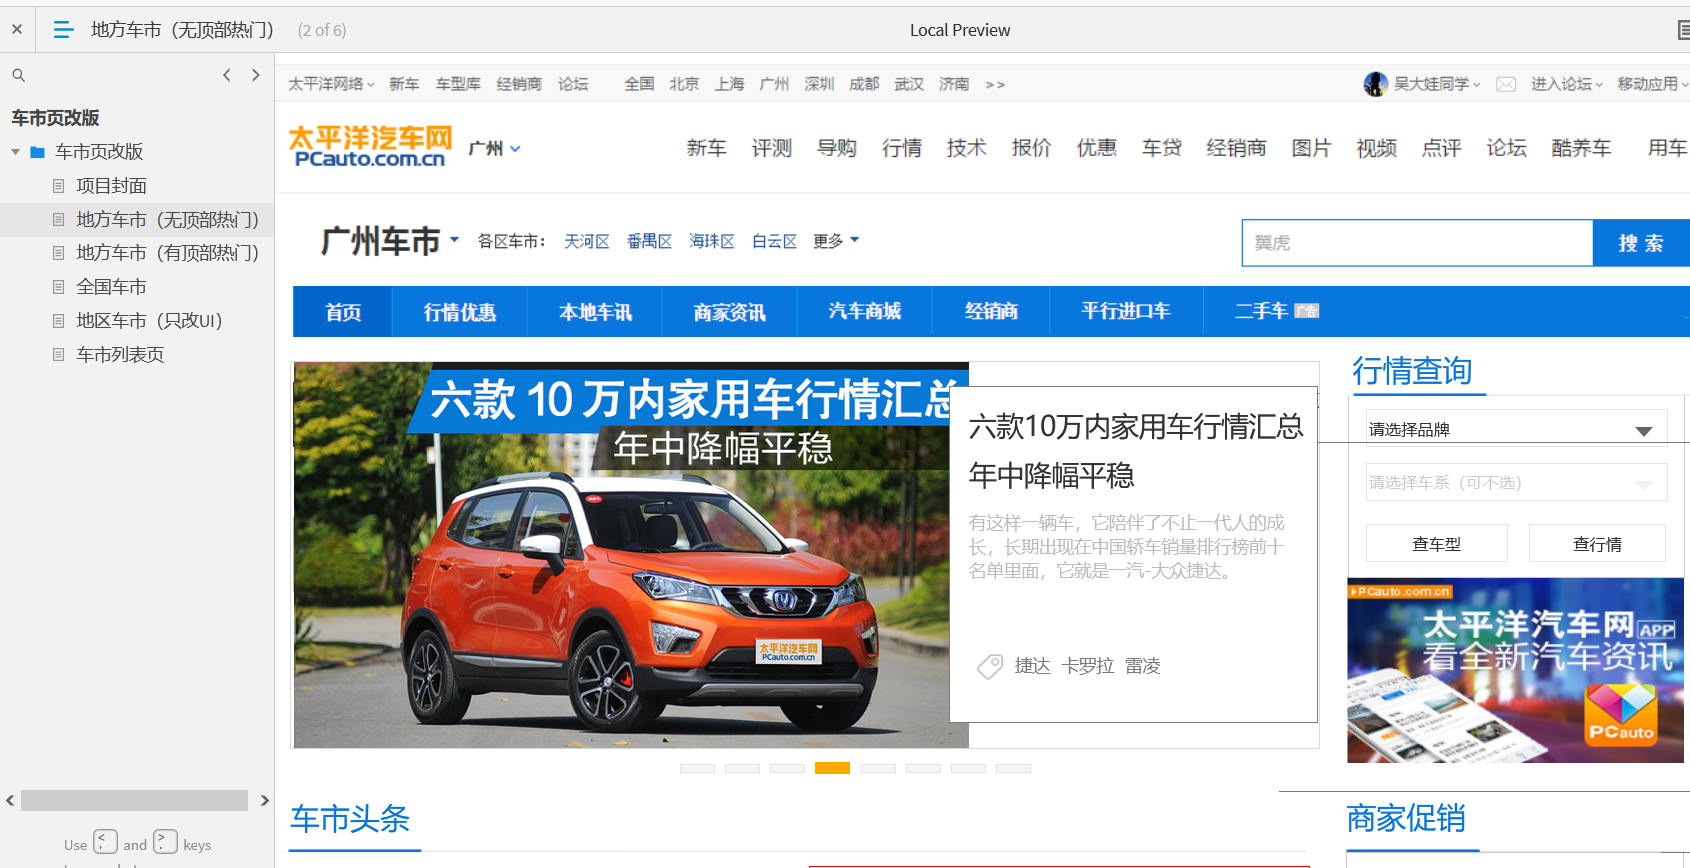Screen dimensions: 1690x868
Task: Open 图片 in main navigation
Action: point(1311,148)
